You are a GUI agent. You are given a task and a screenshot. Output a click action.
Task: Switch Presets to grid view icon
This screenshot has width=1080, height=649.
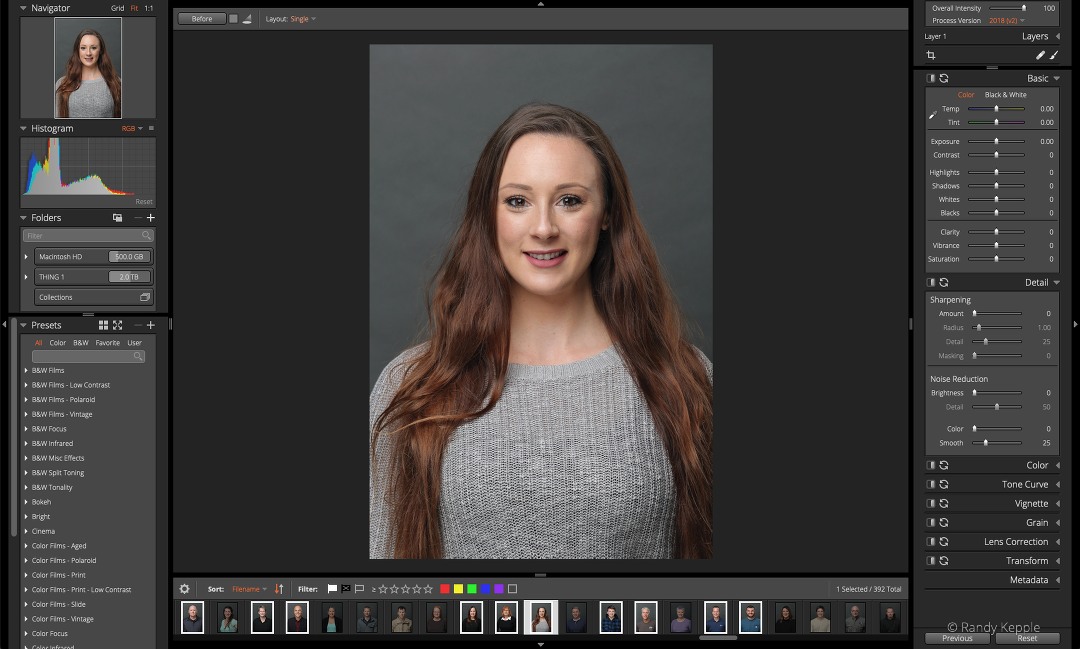coord(103,324)
